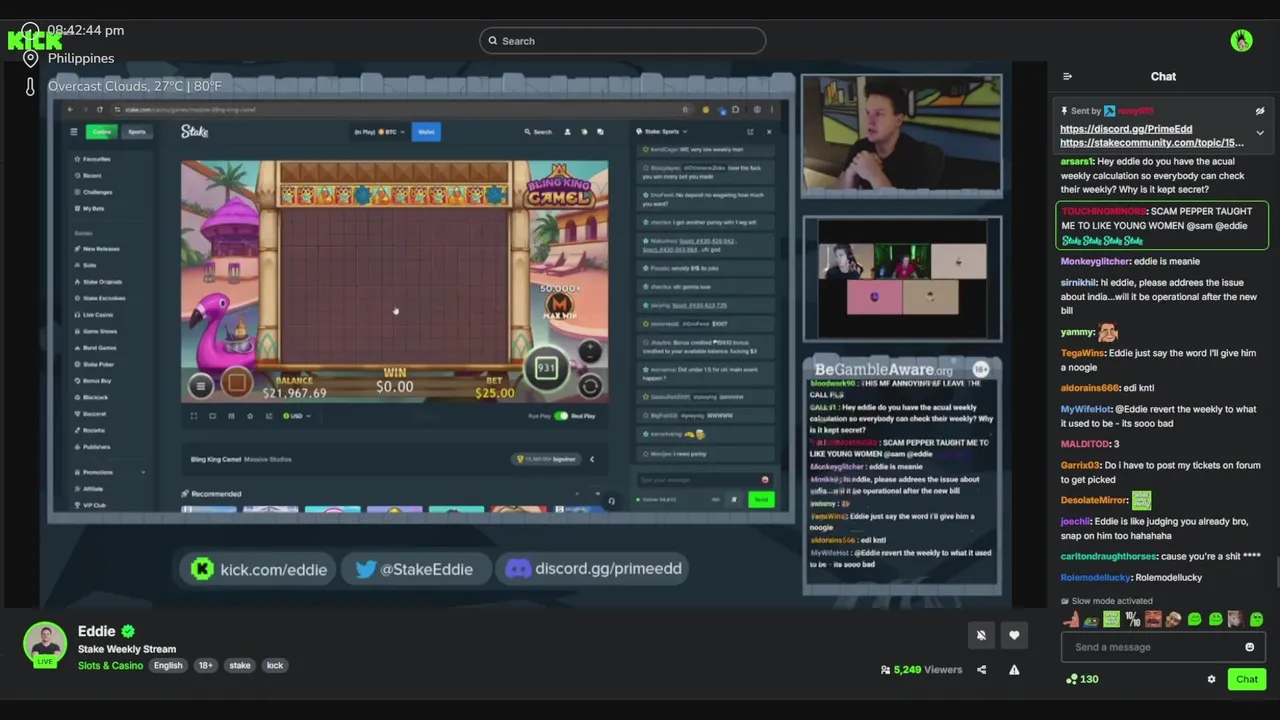Collapse Bling King Camel info chevron
This screenshot has height=720, width=1280.
(x=591, y=459)
